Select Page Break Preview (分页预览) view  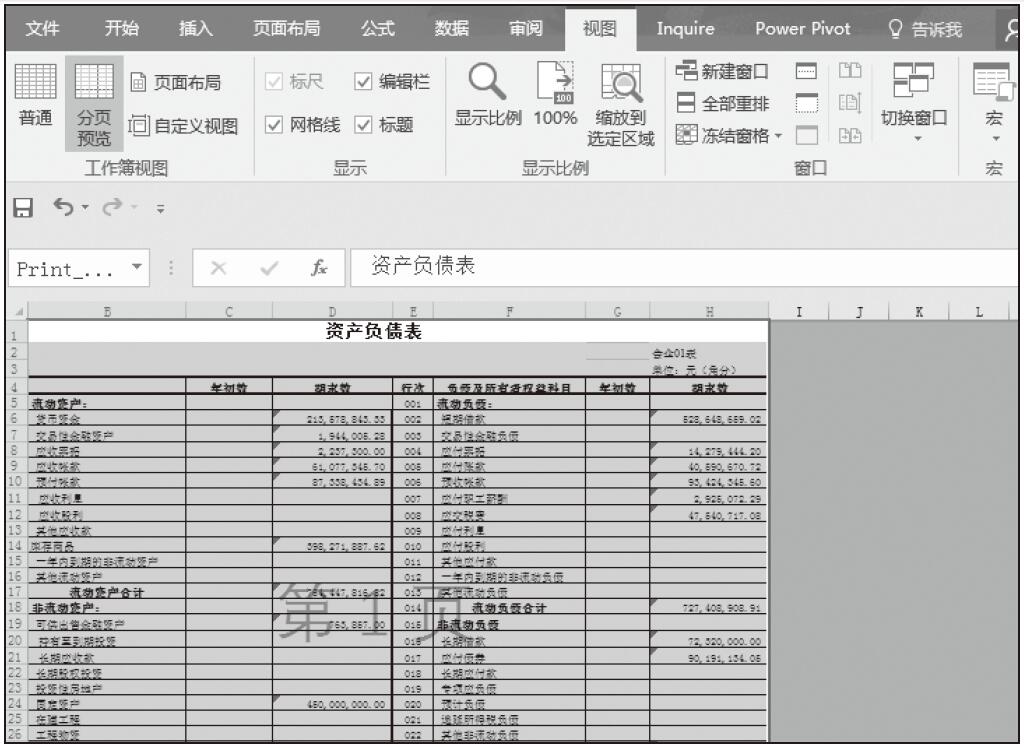click(x=94, y=104)
